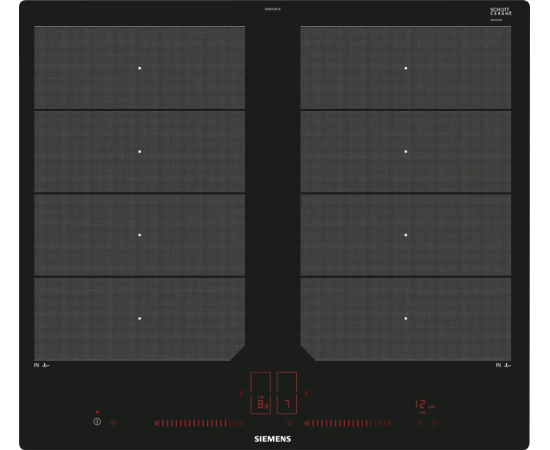Select the right zone display showing 7

(x=287, y=403)
